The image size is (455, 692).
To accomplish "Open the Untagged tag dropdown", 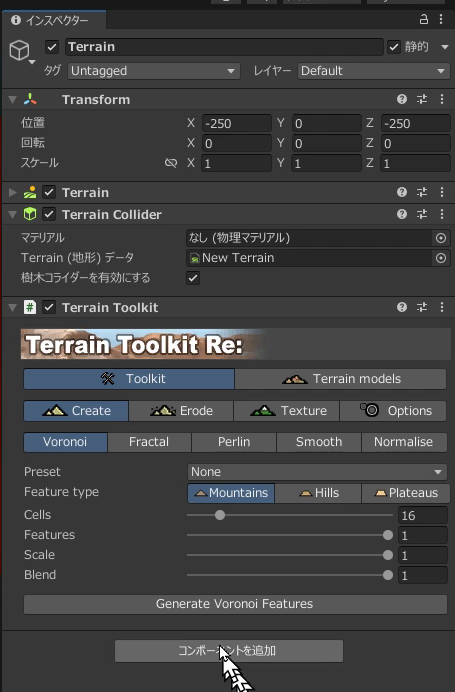I will point(154,71).
